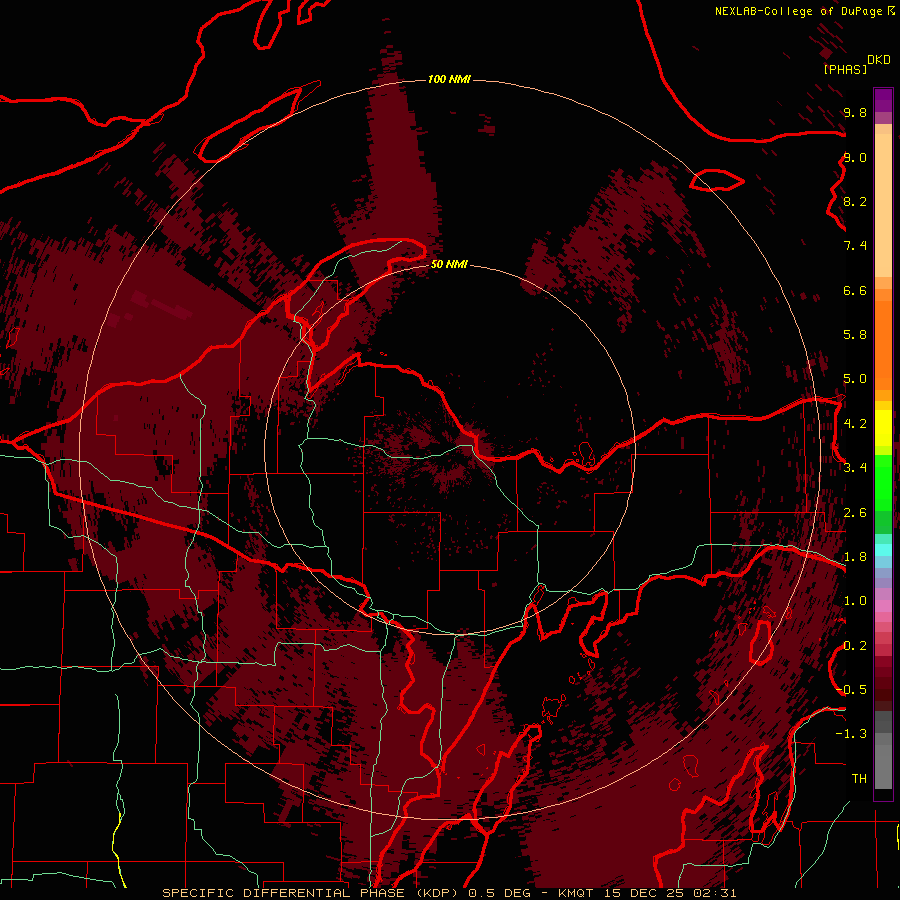The height and width of the screenshot is (900, 900).
Task: Select the cyan segment of the color bar
Action: pos(883,550)
